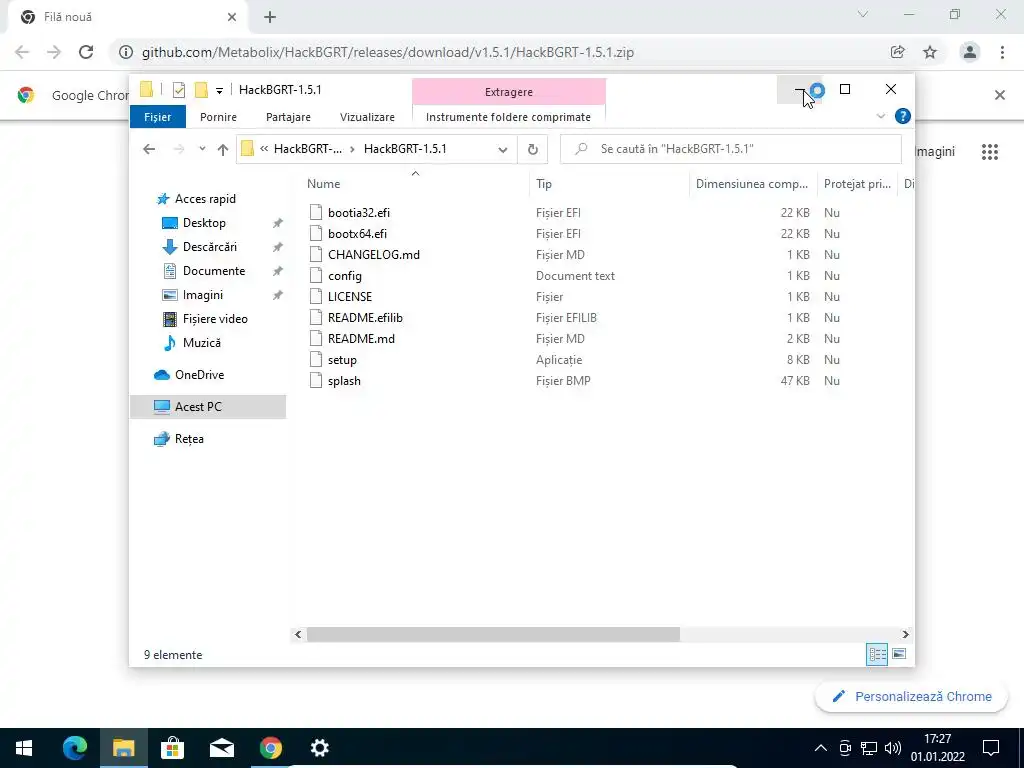Open Customize Quick Access Toolbar dropdown

pyautogui.click(x=219, y=90)
